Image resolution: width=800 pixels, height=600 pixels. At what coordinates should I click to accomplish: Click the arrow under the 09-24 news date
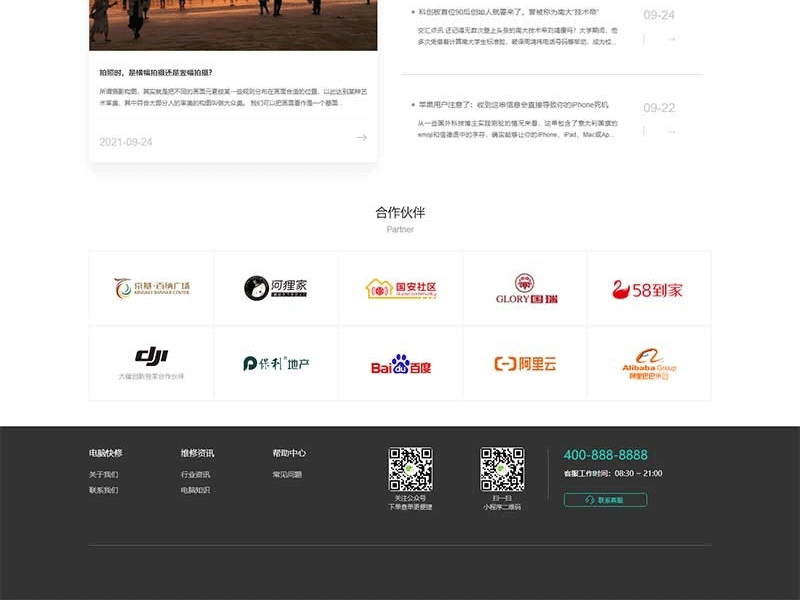[671, 39]
